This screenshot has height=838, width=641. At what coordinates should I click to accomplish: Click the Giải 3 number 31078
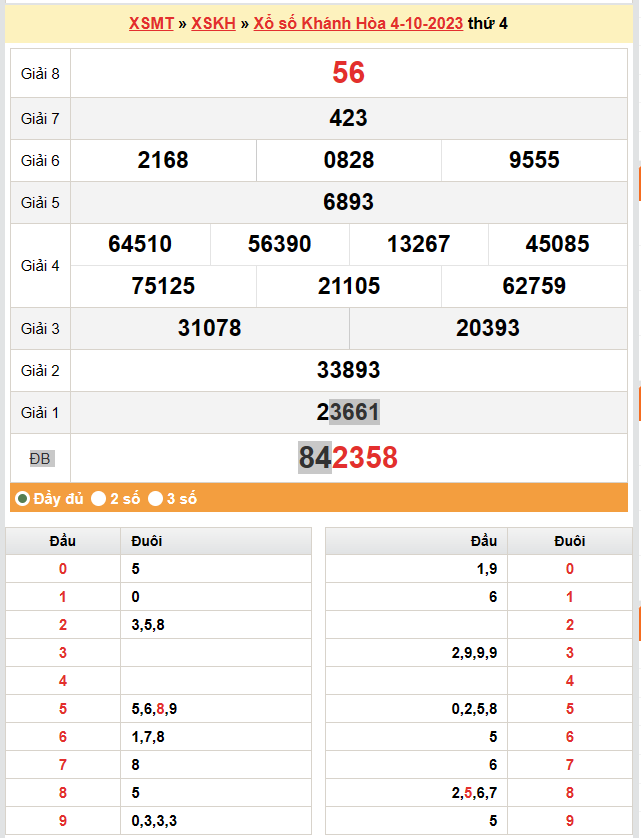point(209,328)
